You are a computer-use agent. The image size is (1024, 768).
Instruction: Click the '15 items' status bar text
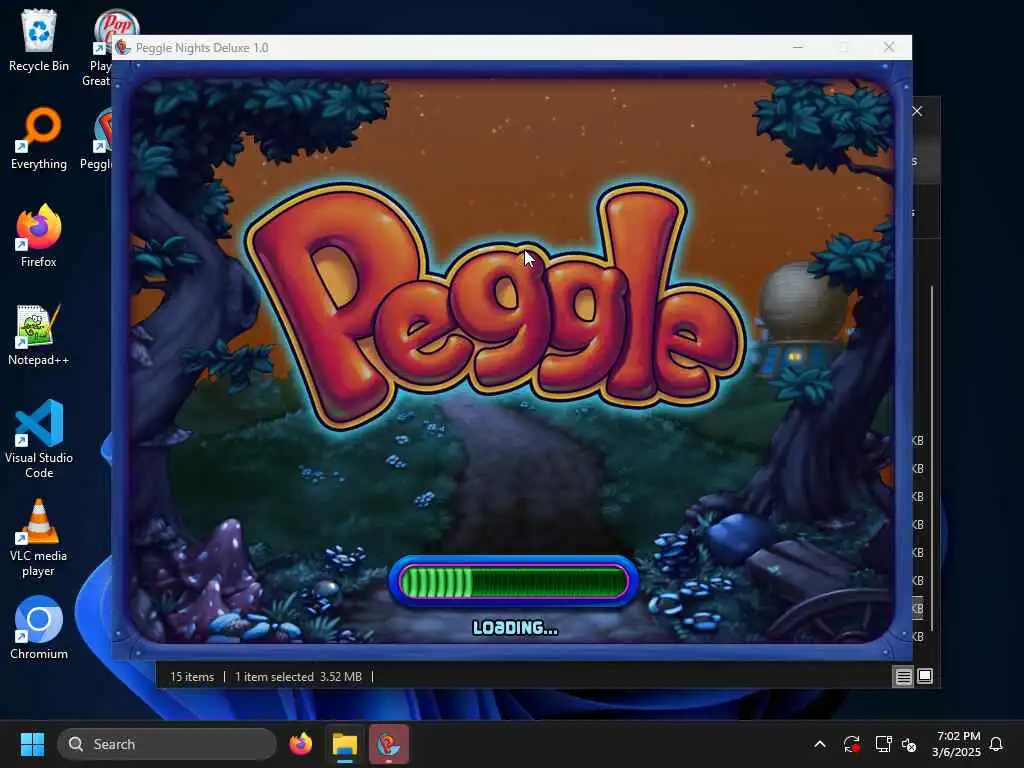click(192, 677)
